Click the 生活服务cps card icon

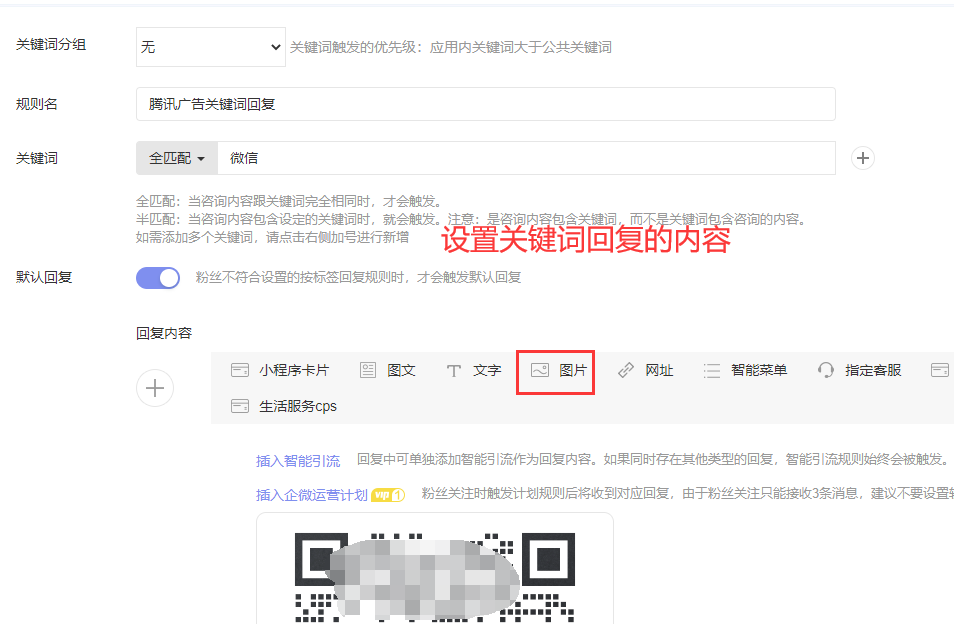(x=240, y=406)
